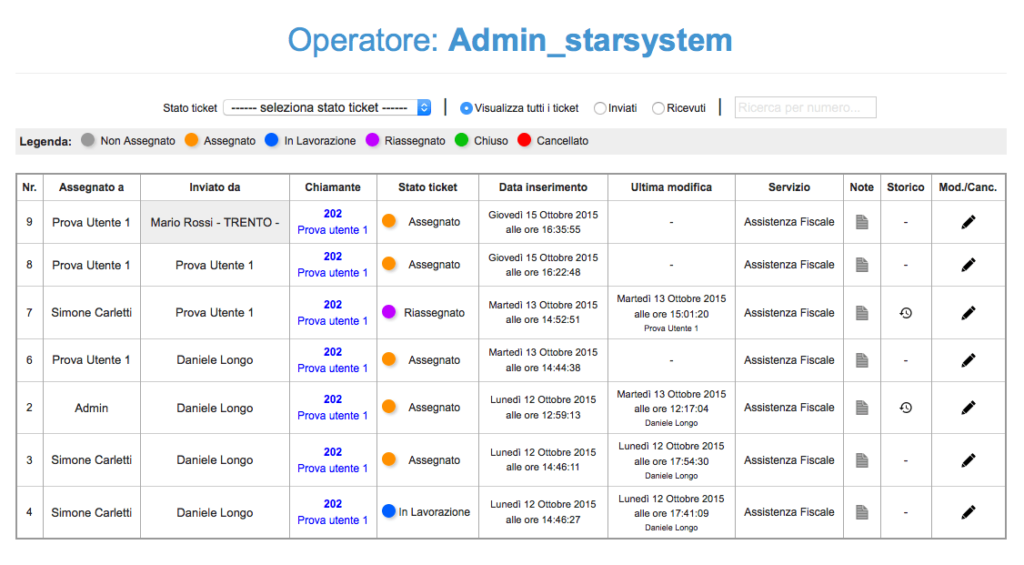Open the note document icon for ticket 3
Screen dimensions: 1024x565
[861, 460]
